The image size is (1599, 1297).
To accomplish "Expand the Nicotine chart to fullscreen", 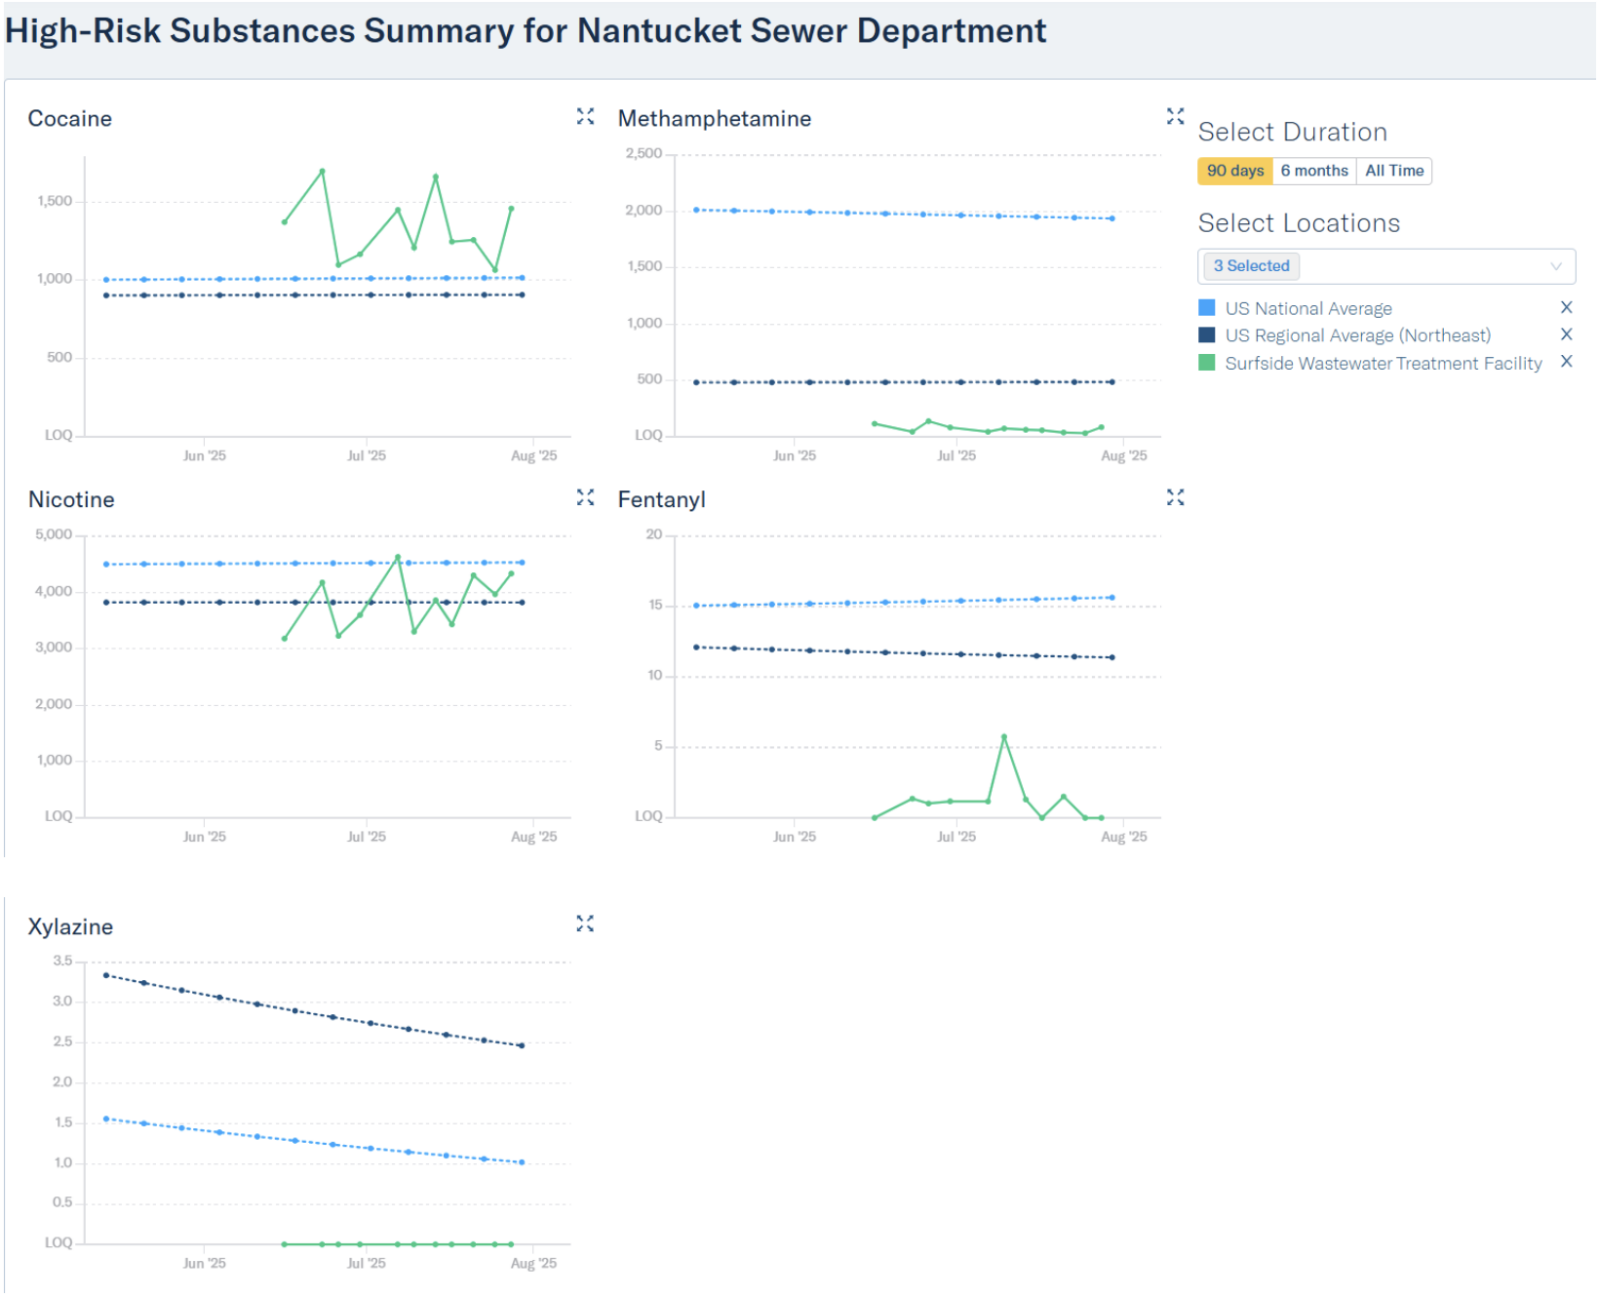I will (x=585, y=498).
